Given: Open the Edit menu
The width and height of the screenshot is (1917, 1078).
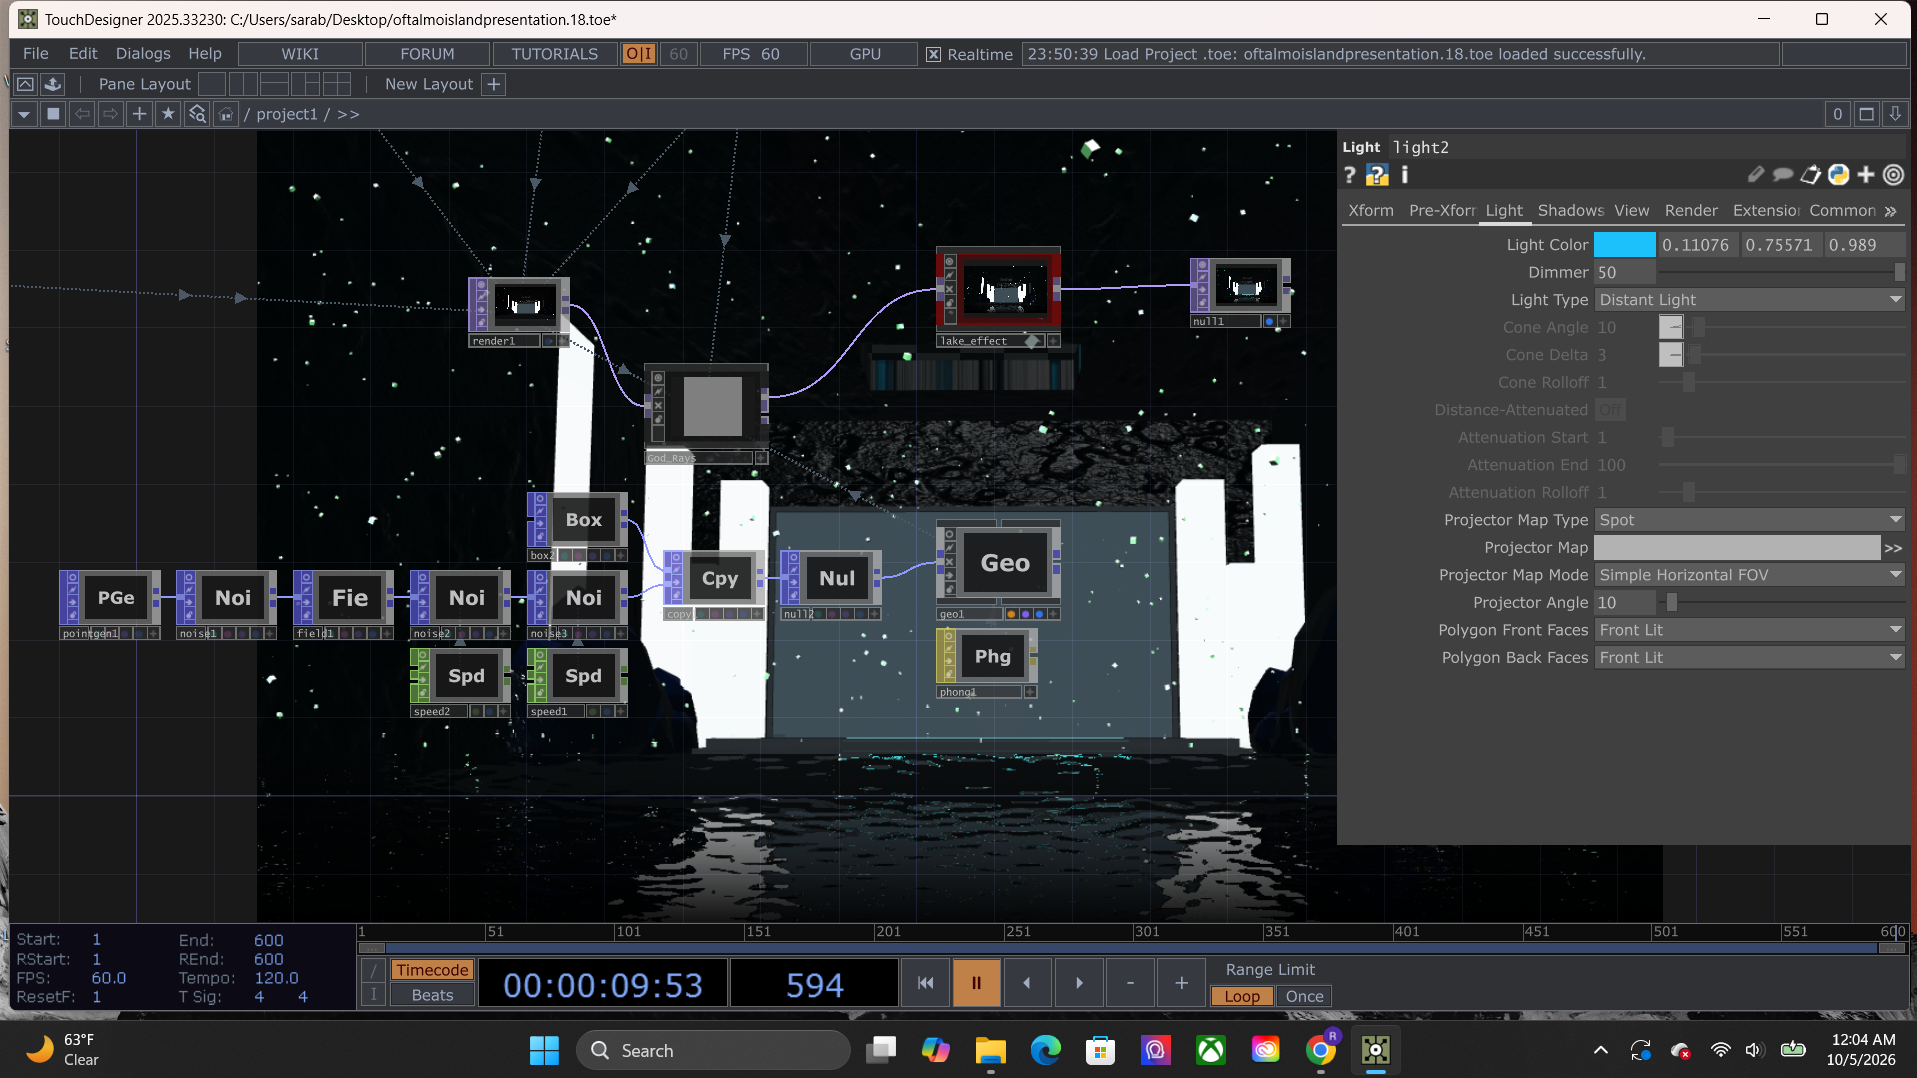Looking at the screenshot, I should (x=83, y=54).
